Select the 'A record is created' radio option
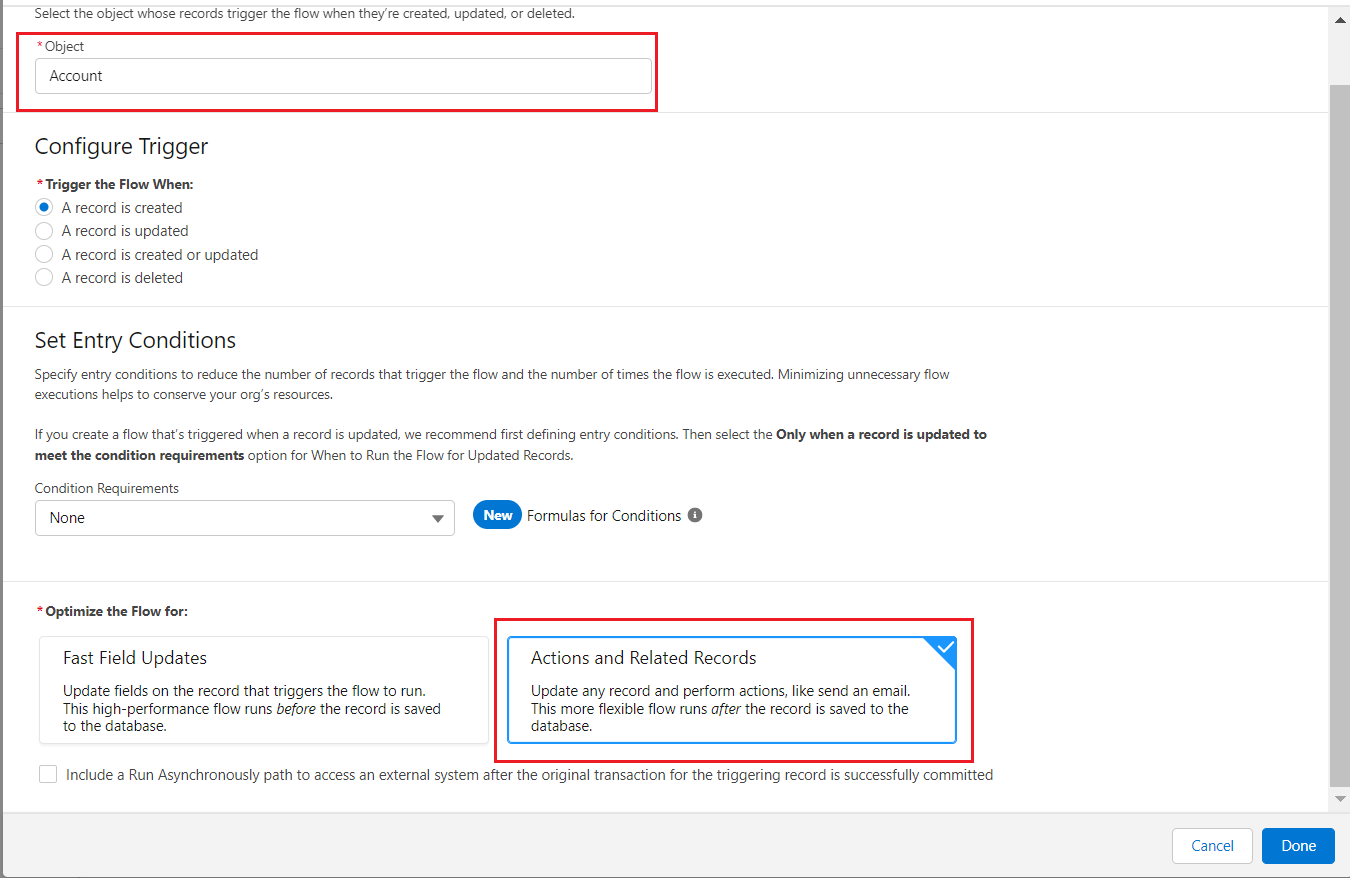This screenshot has width=1350, height=878. tap(44, 208)
